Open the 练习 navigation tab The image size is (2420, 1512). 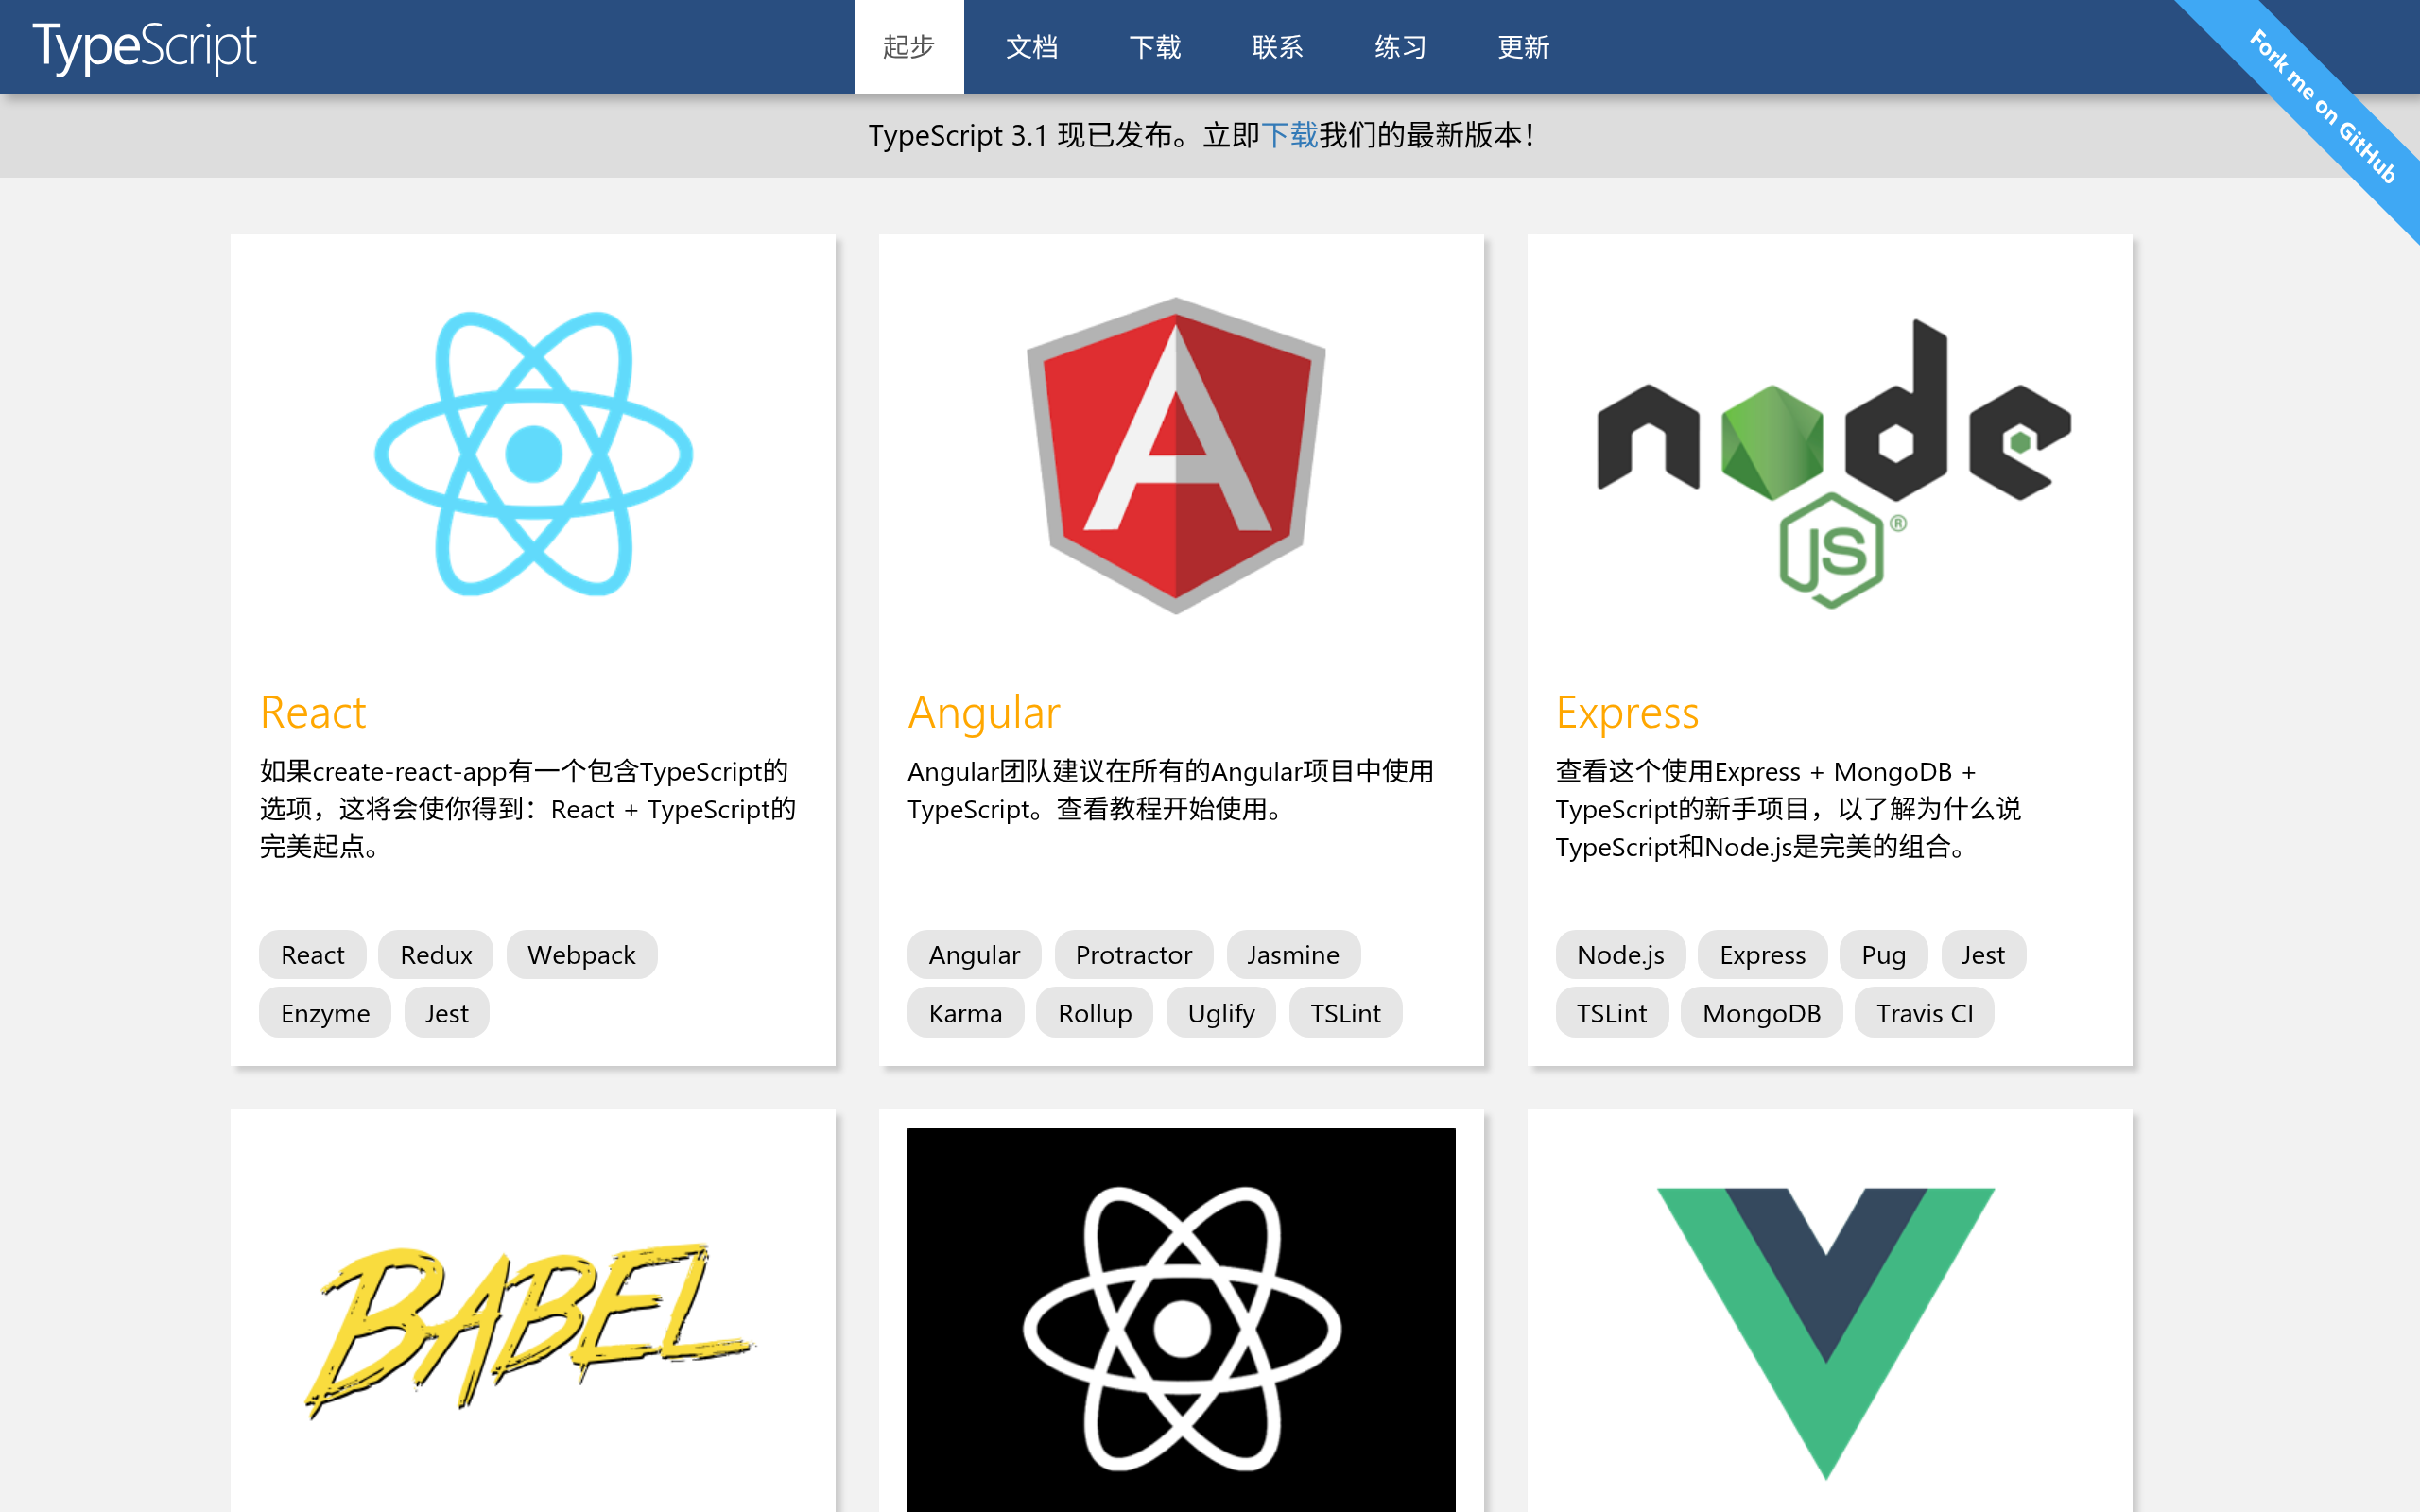(1400, 47)
